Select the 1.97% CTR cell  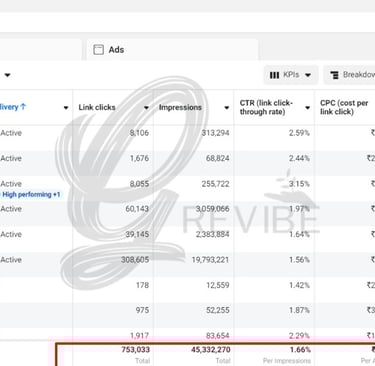299,209
